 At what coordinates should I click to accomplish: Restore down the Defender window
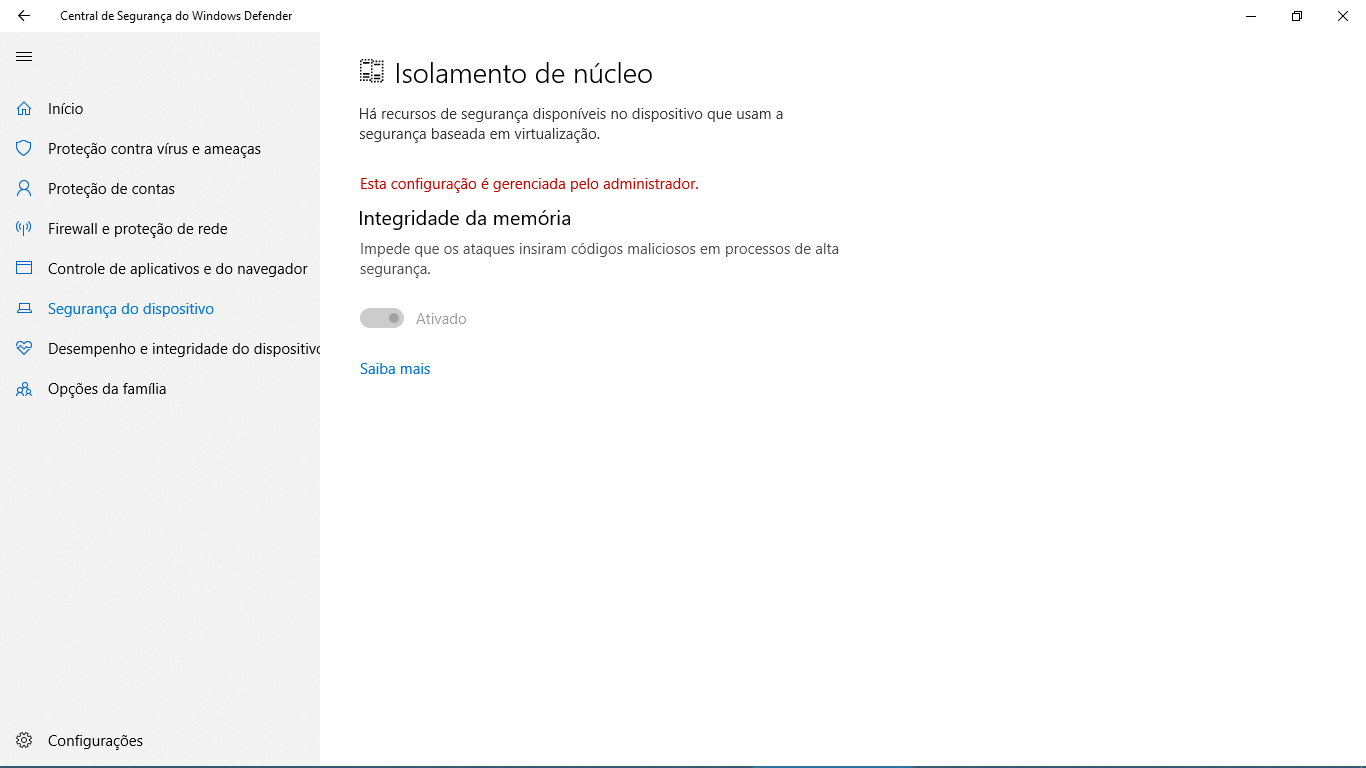(1297, 16)
